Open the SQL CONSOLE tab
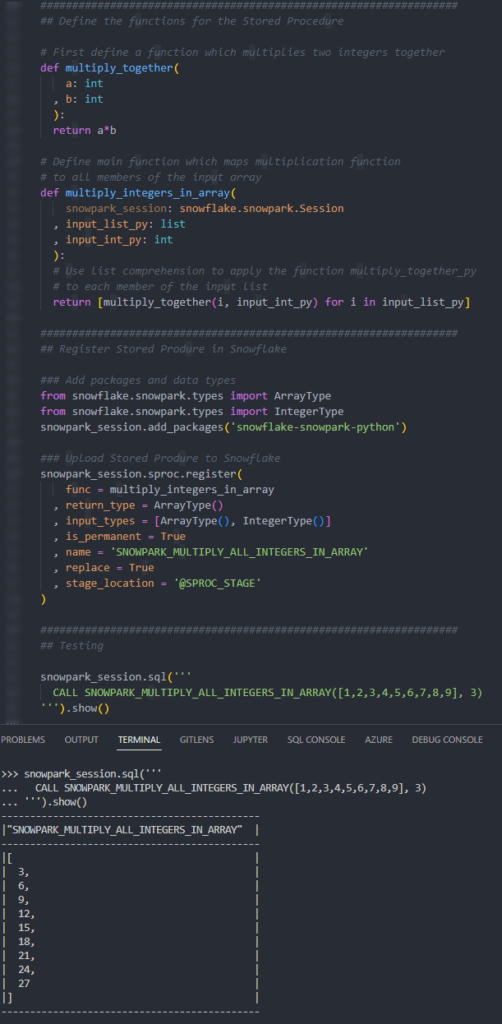 (316, 740)
